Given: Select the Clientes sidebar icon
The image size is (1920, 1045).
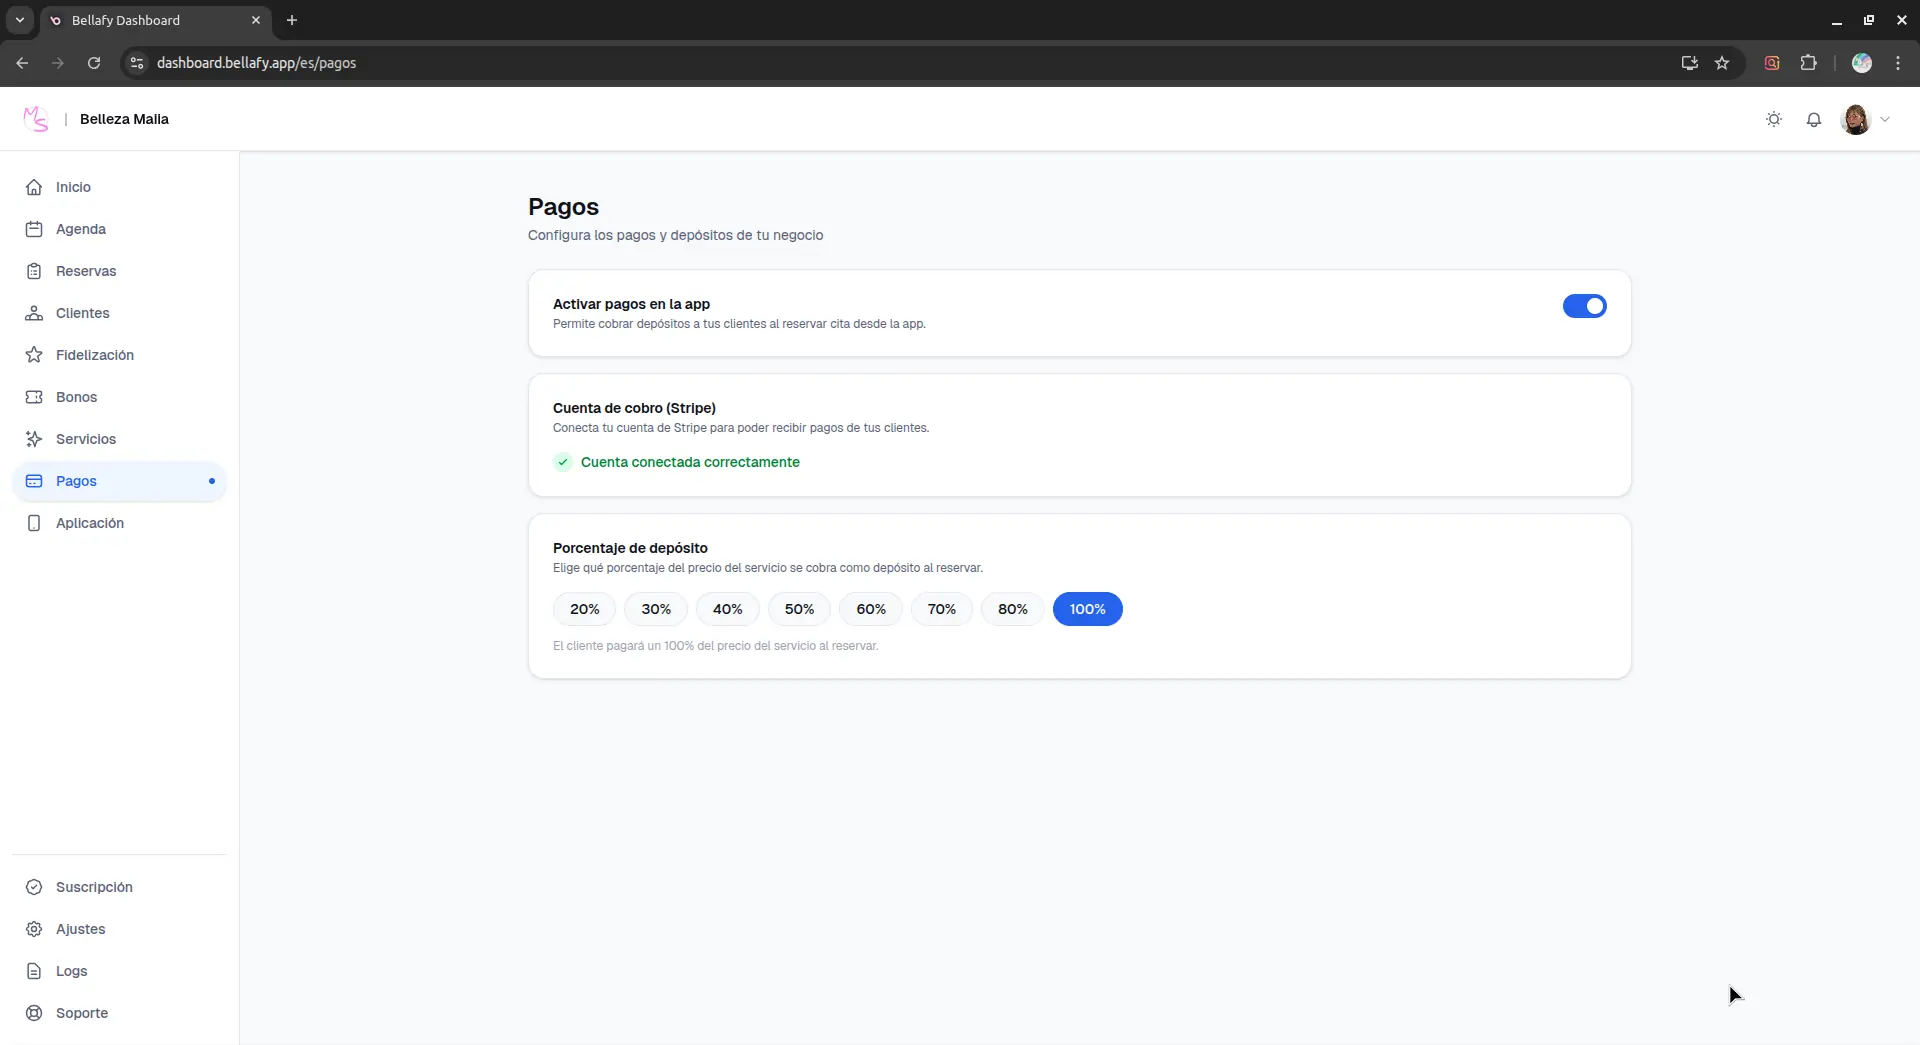Looking at the screenshot, I should pyautogui.click(x=33, y=313).
